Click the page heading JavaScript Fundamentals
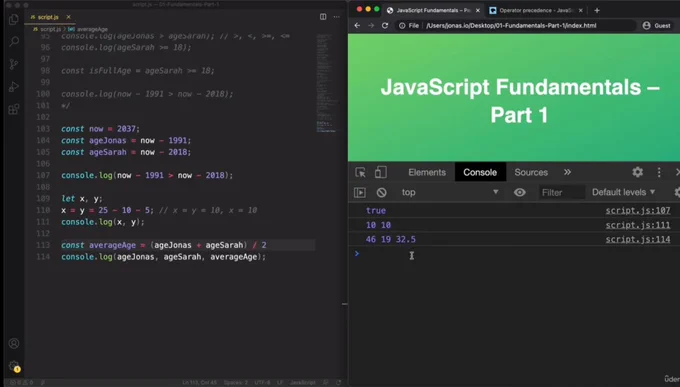The height and width of the screenshot is (387, 680). (x=520, y=101)
